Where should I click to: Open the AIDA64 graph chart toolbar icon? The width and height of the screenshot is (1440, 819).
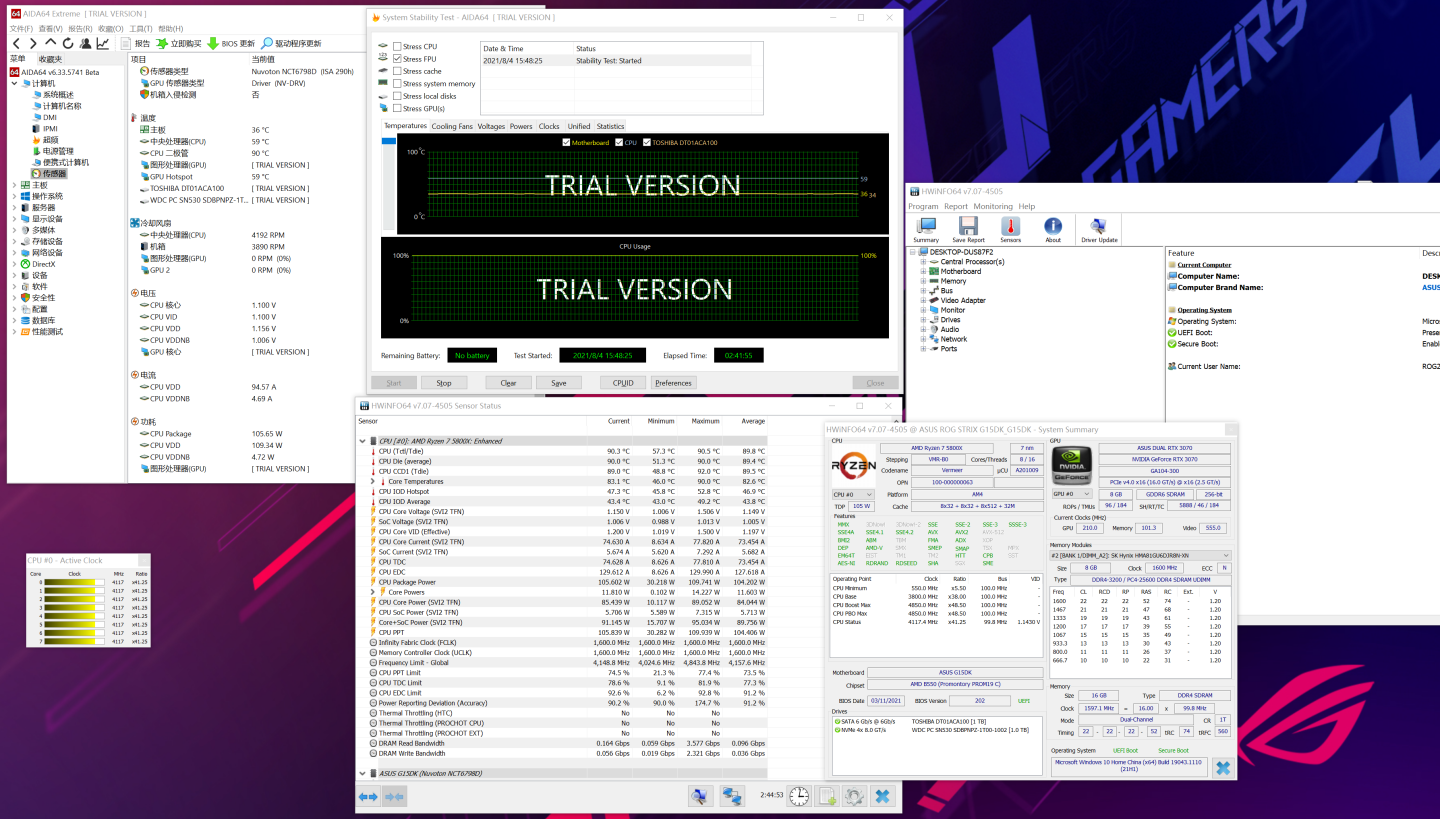(x=103, y=43)
